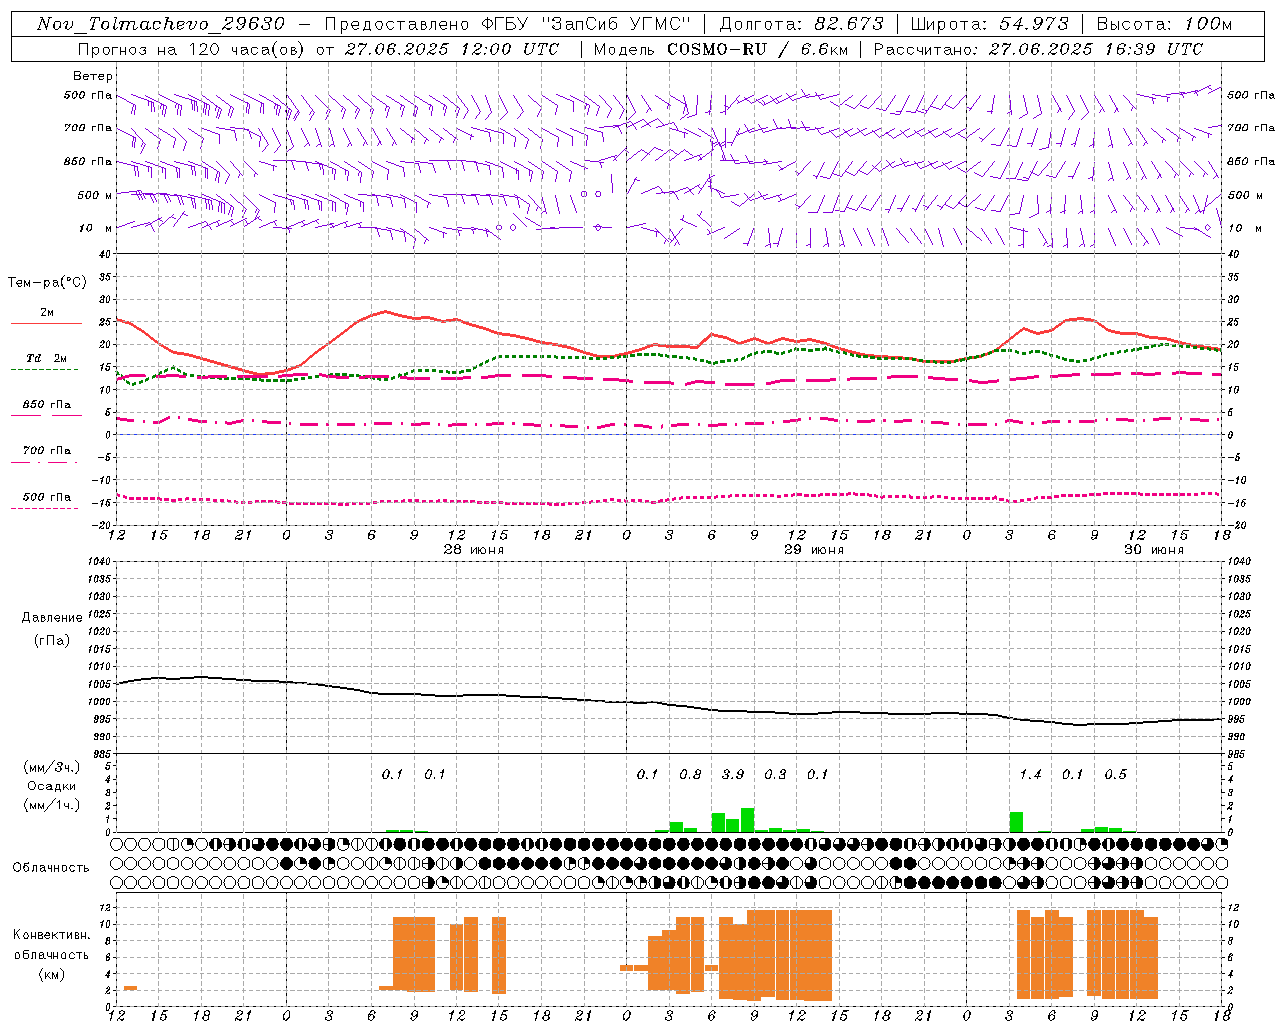Click the dotted pink line under legend '500 гПа'
The width and height of the screenshot is (1280, 1024).
pos(45,508)
